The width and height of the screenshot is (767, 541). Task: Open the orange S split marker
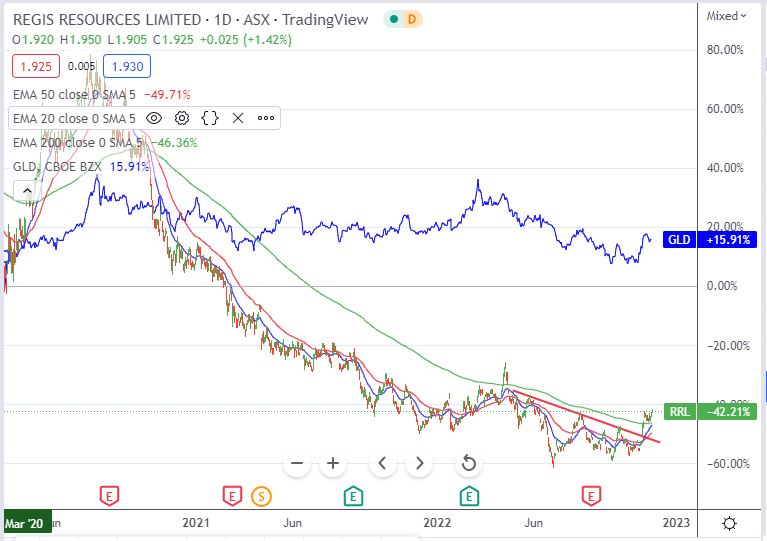[261, 496]
